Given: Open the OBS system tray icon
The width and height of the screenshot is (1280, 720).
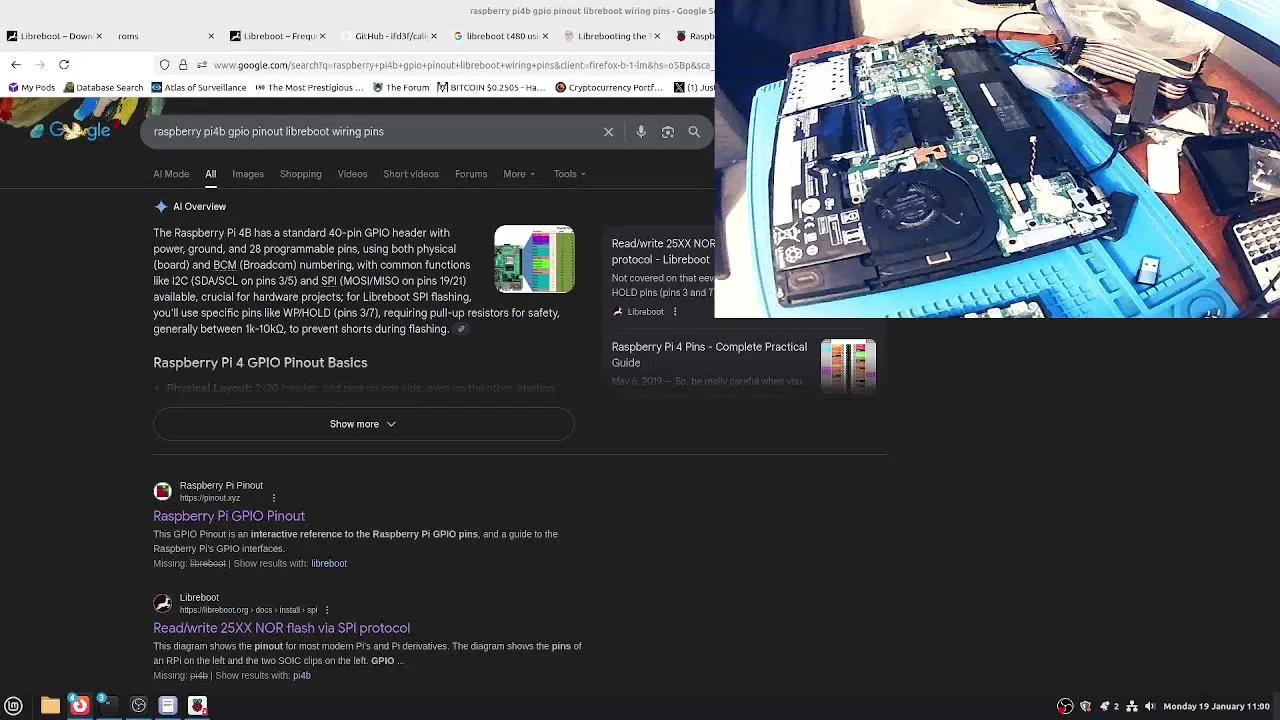Looking at the screenshot, I should (x=1065, y=706).
